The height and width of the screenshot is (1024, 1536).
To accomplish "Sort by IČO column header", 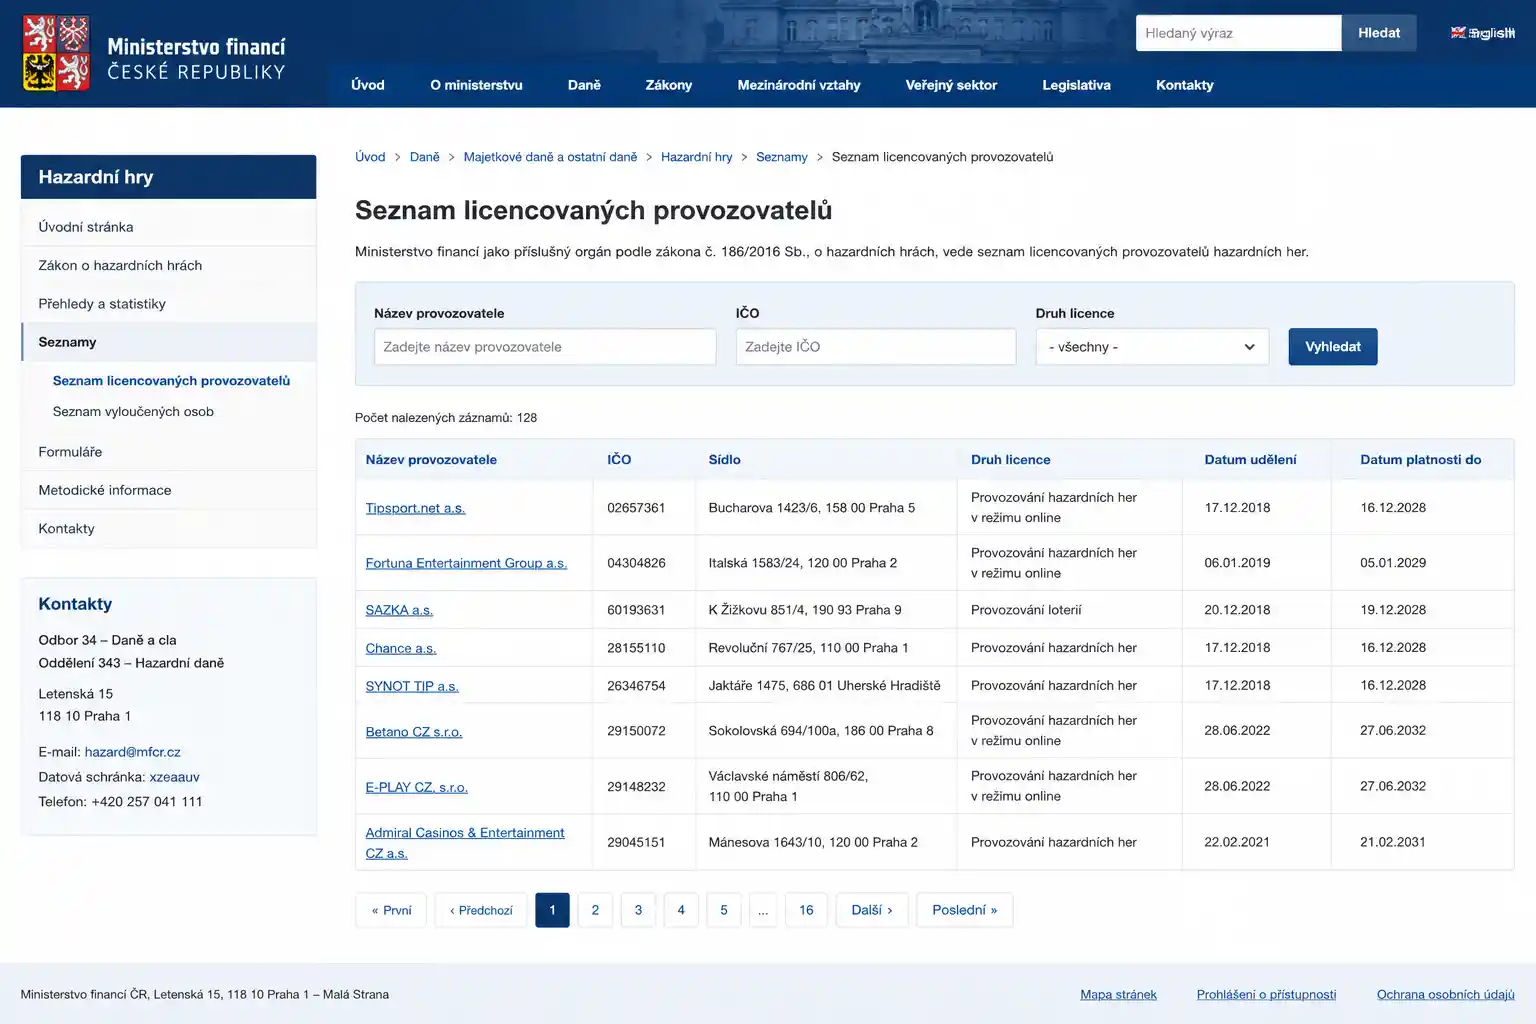I will [x=619, y=460].
